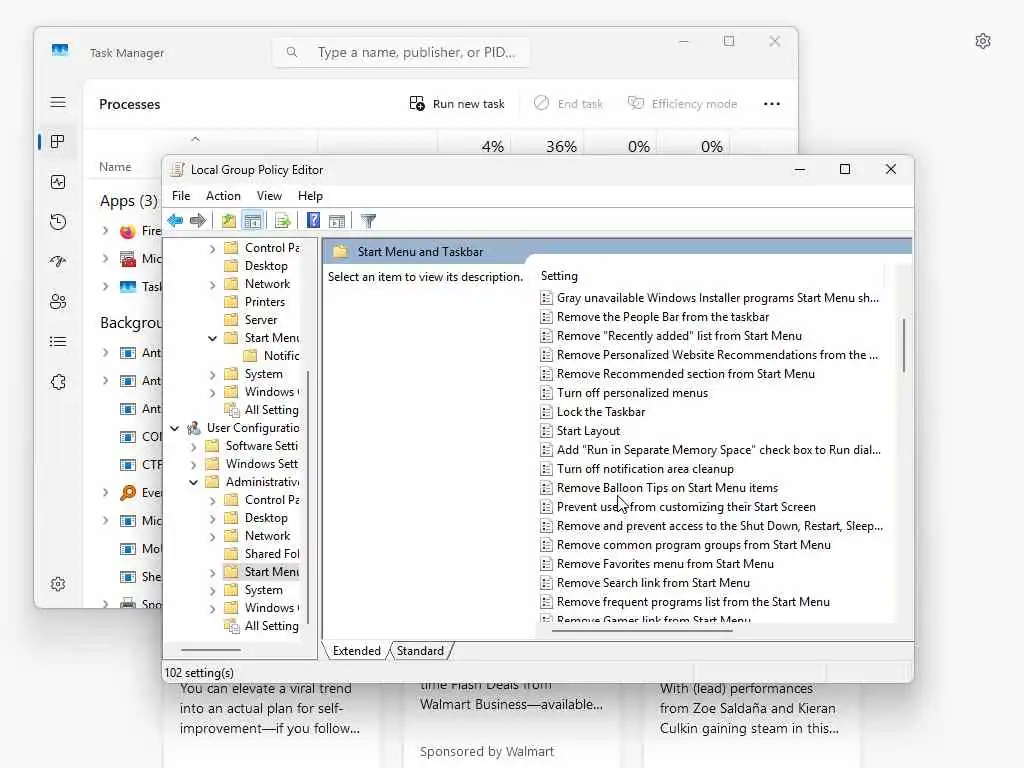Click the horizontal scrollbar under settings list
Image resolution: width=1024 pixels, height=768 pixels.
coord(642,631)
